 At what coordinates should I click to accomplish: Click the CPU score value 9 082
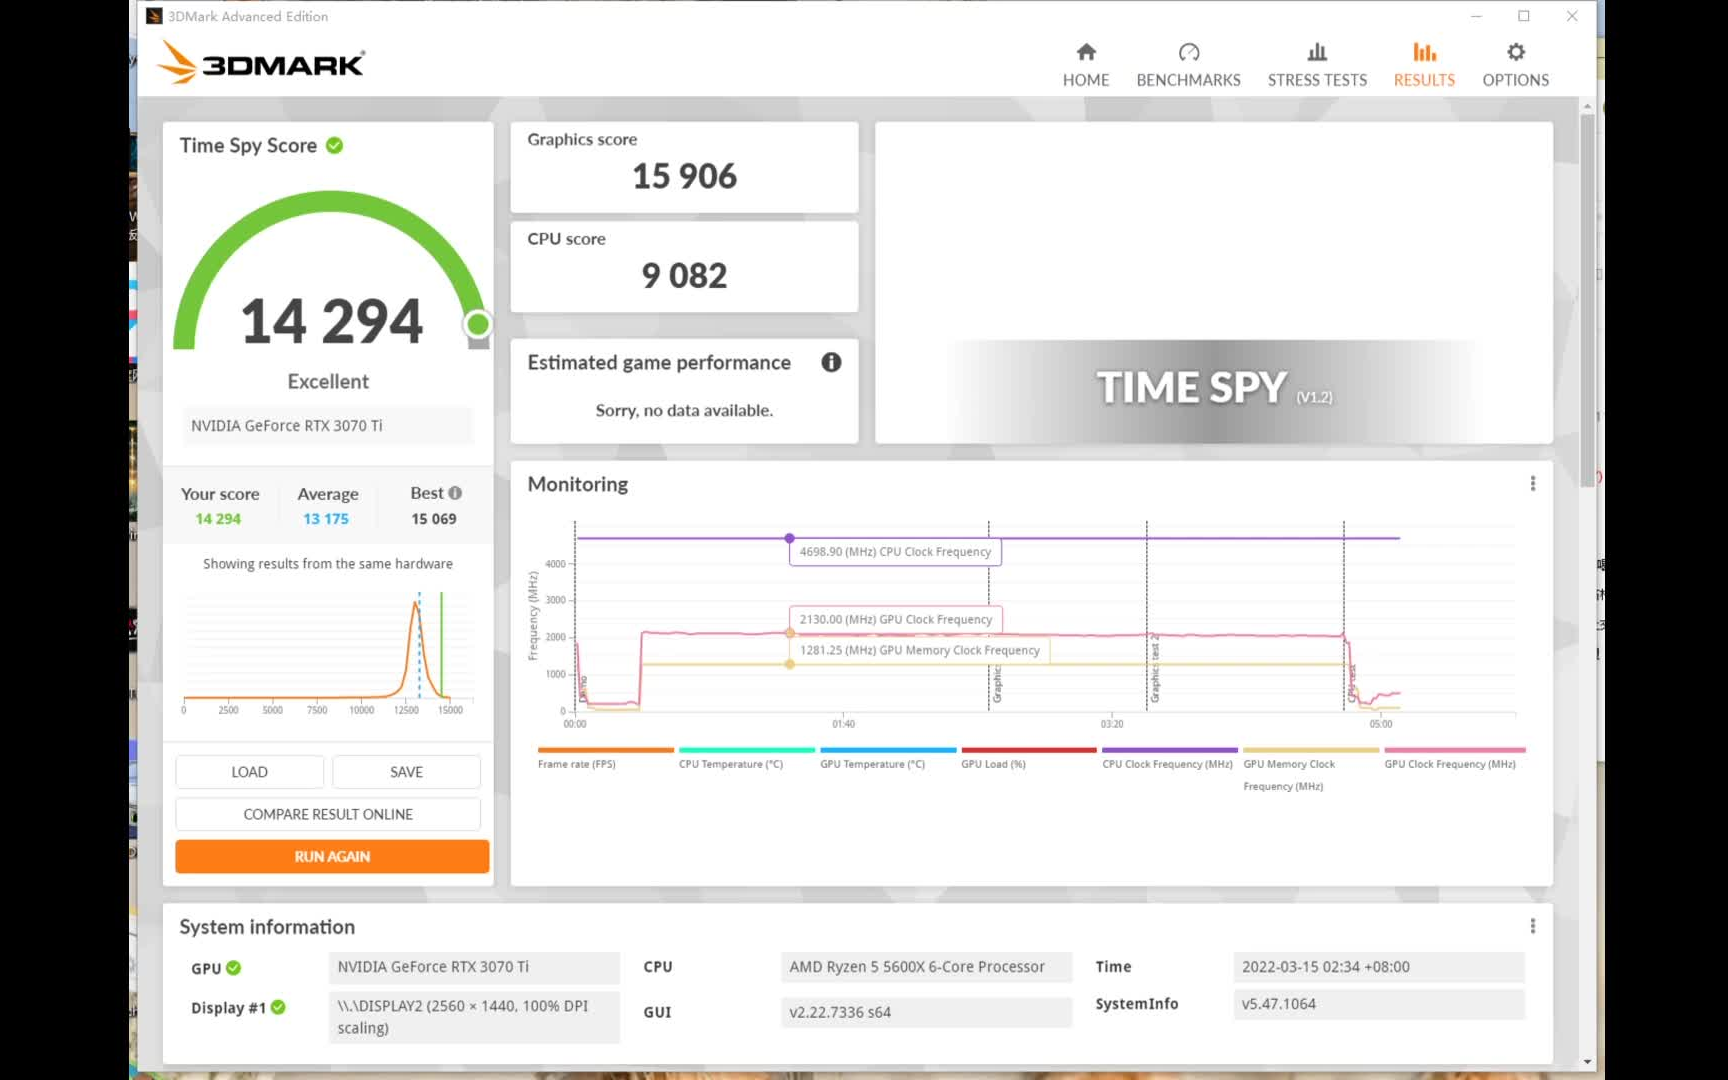(684, 275)
